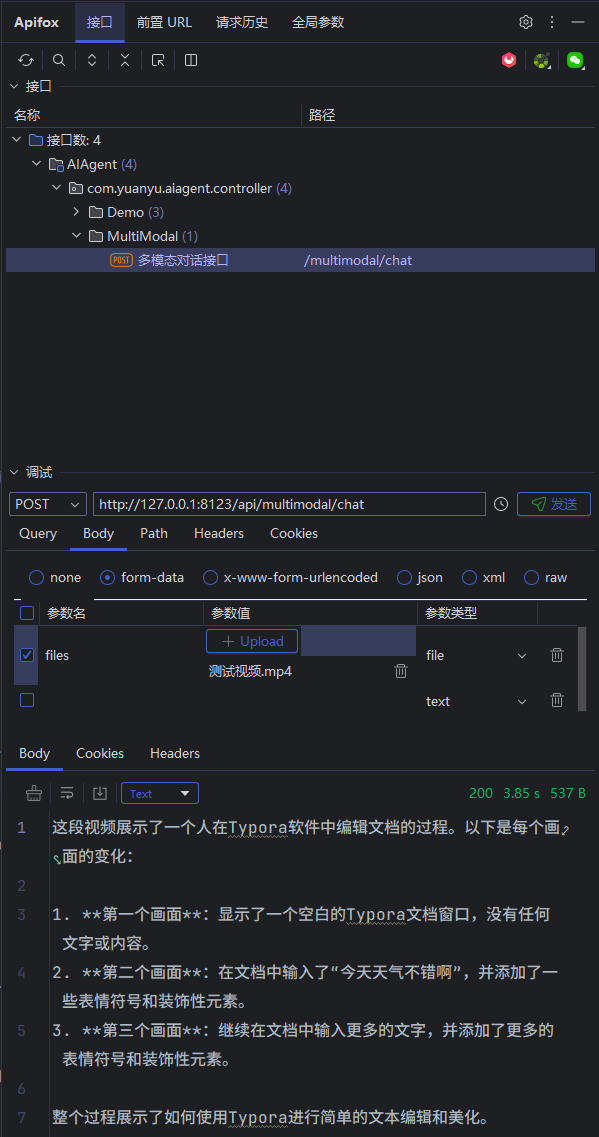Image resolution: width=599 pixels, height=1137 pixels.
Task: Open the request Cookies tab
Action: [x=294, y=534]
